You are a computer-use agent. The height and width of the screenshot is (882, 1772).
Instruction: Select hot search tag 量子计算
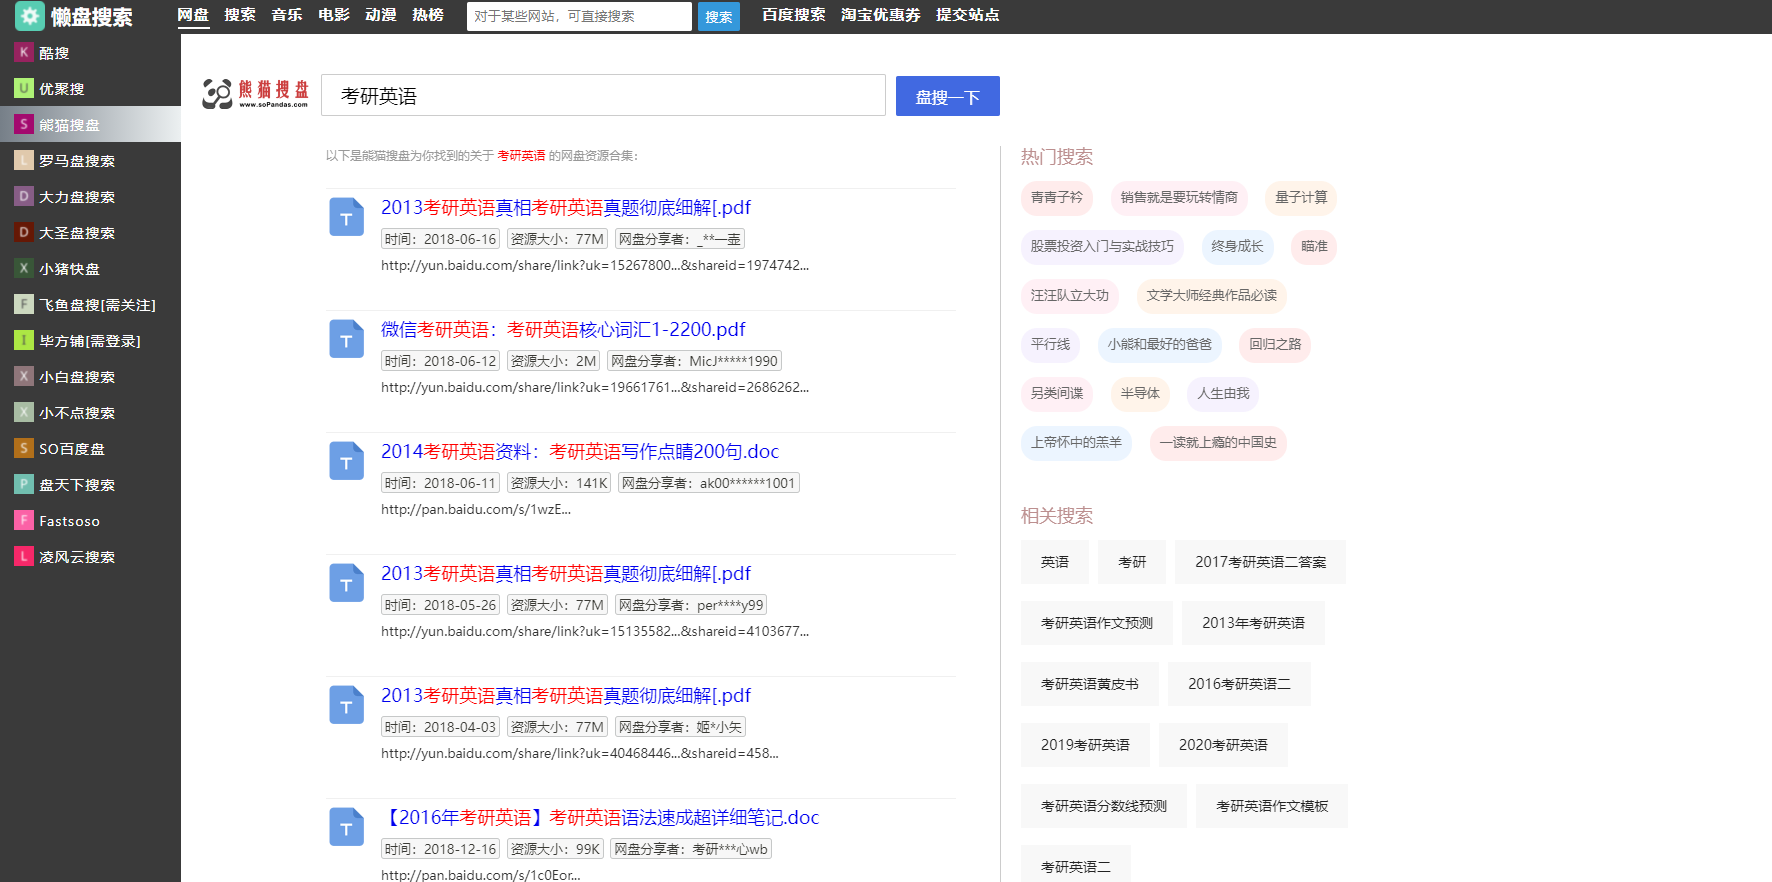[1301, 198]
